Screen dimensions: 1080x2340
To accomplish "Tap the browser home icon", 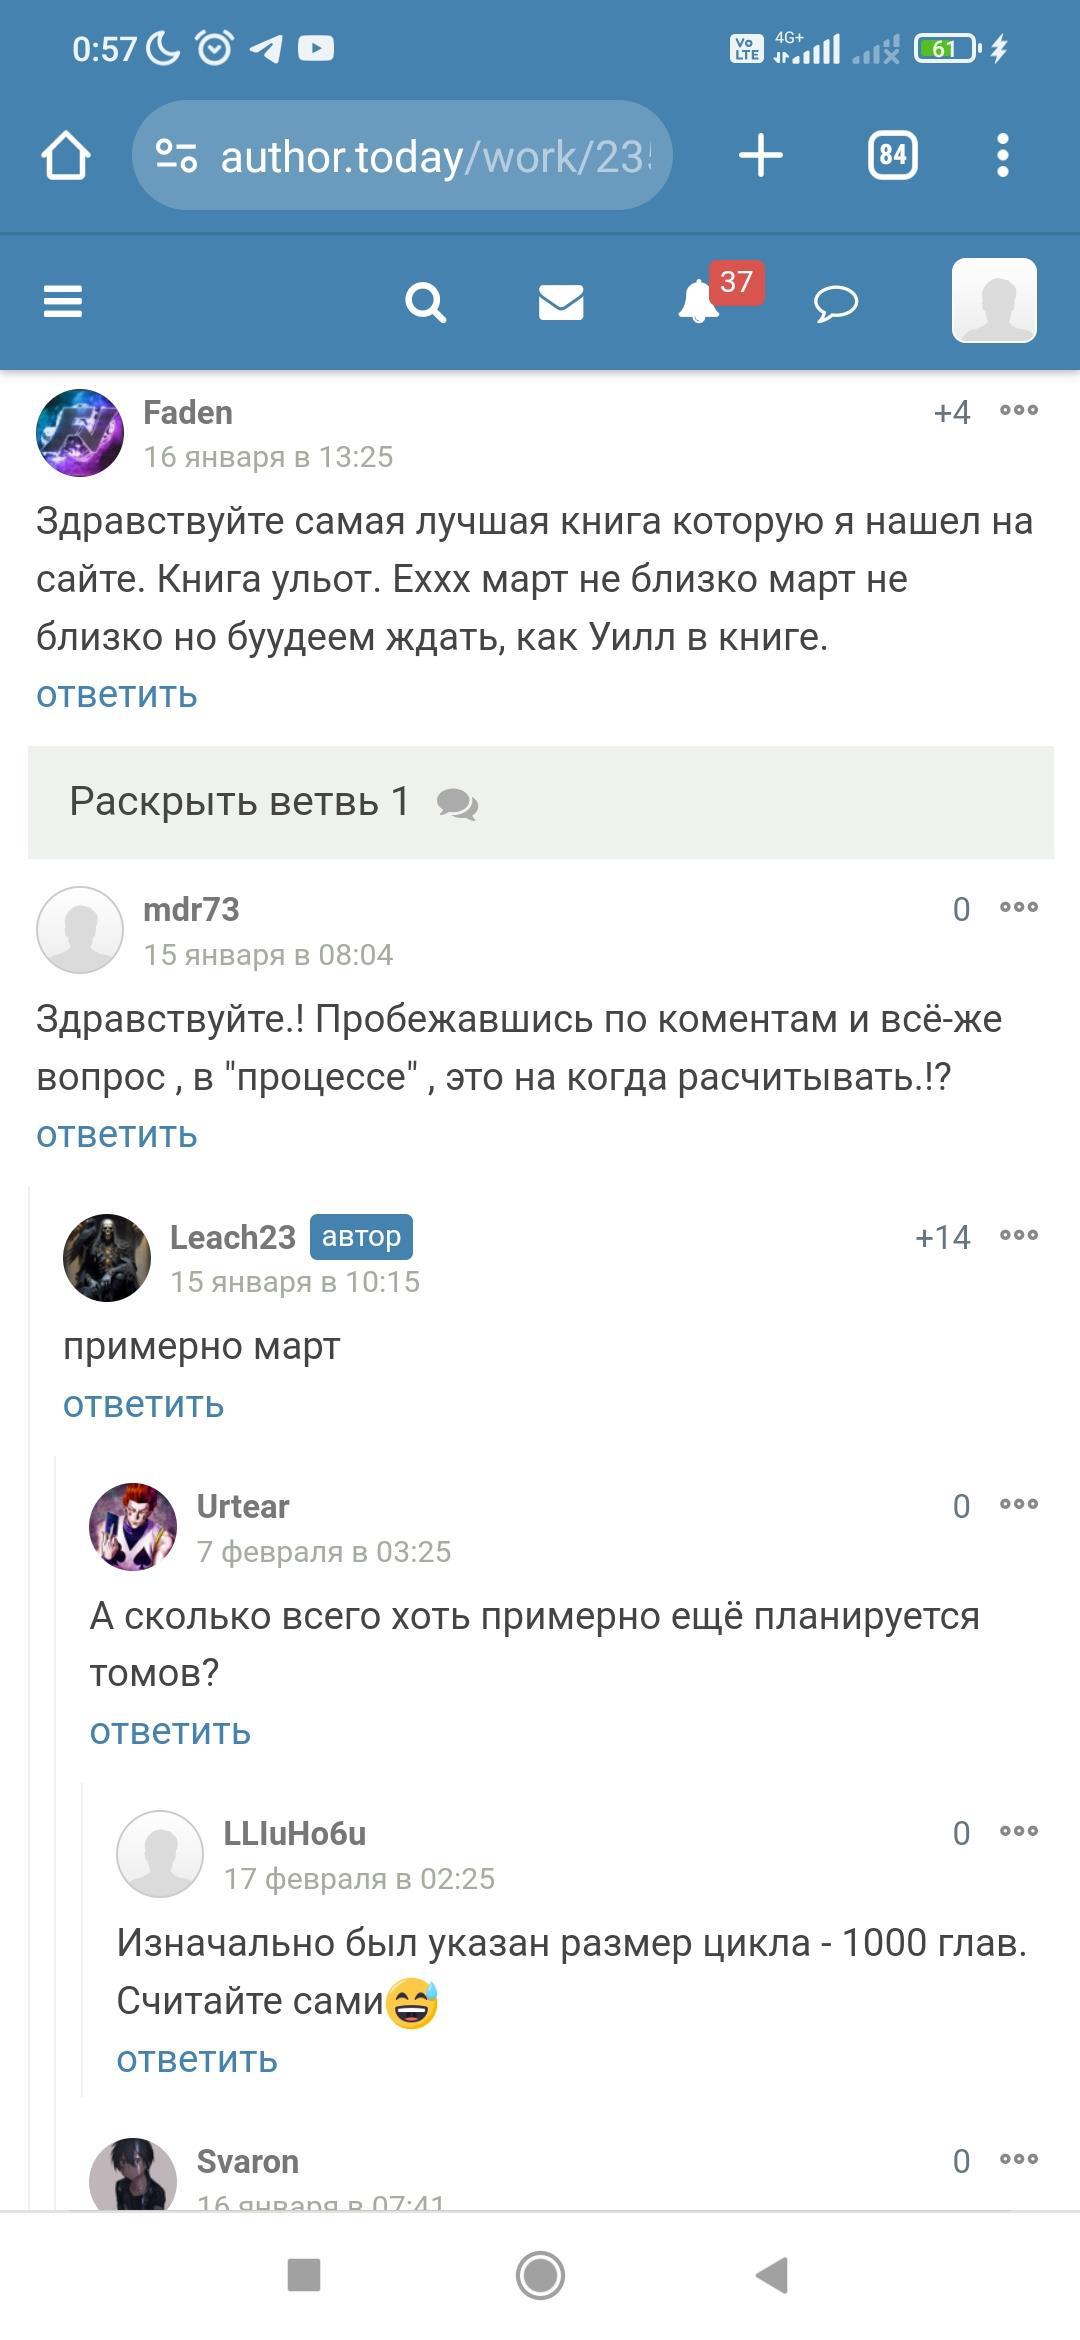I will pos(66,156).
